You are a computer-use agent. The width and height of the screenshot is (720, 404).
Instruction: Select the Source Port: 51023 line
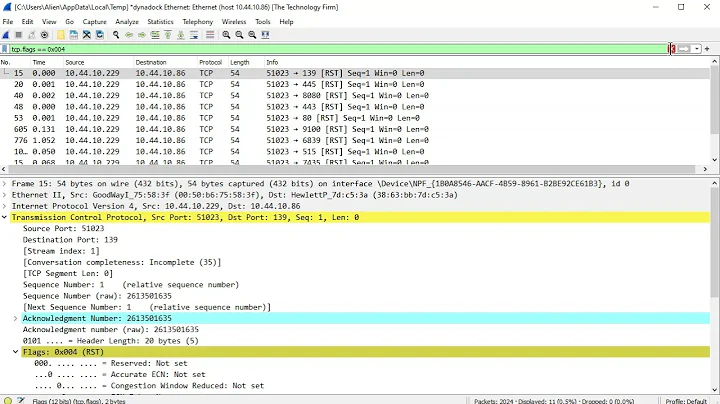[63, 229]
